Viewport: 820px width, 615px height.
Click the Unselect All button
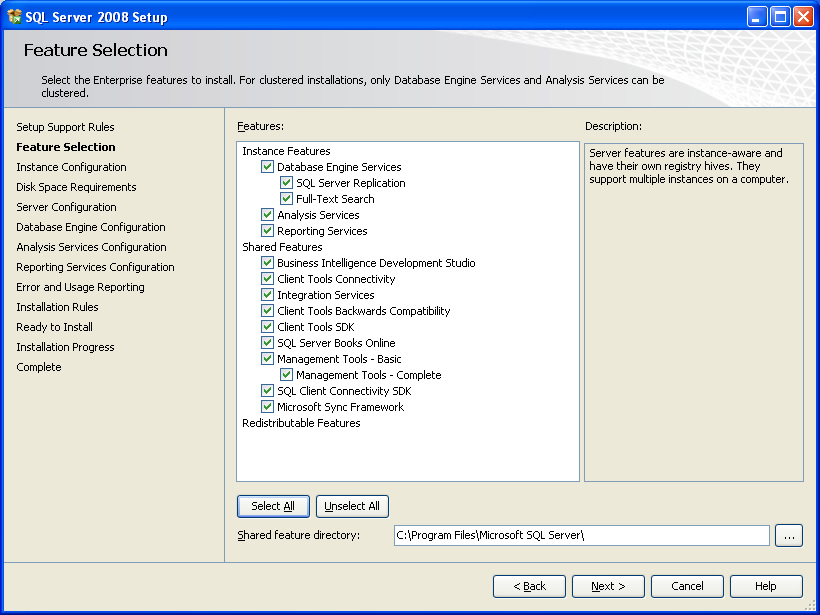tap(352, 506)
